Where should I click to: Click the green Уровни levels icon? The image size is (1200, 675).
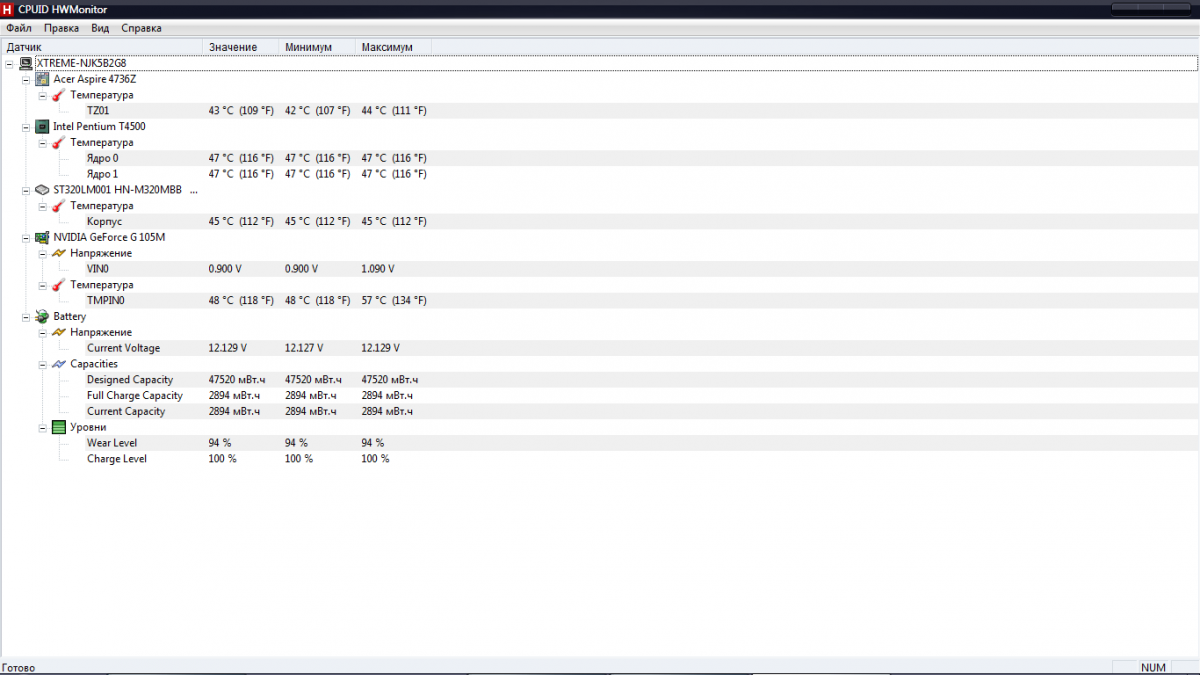(59, 427)
